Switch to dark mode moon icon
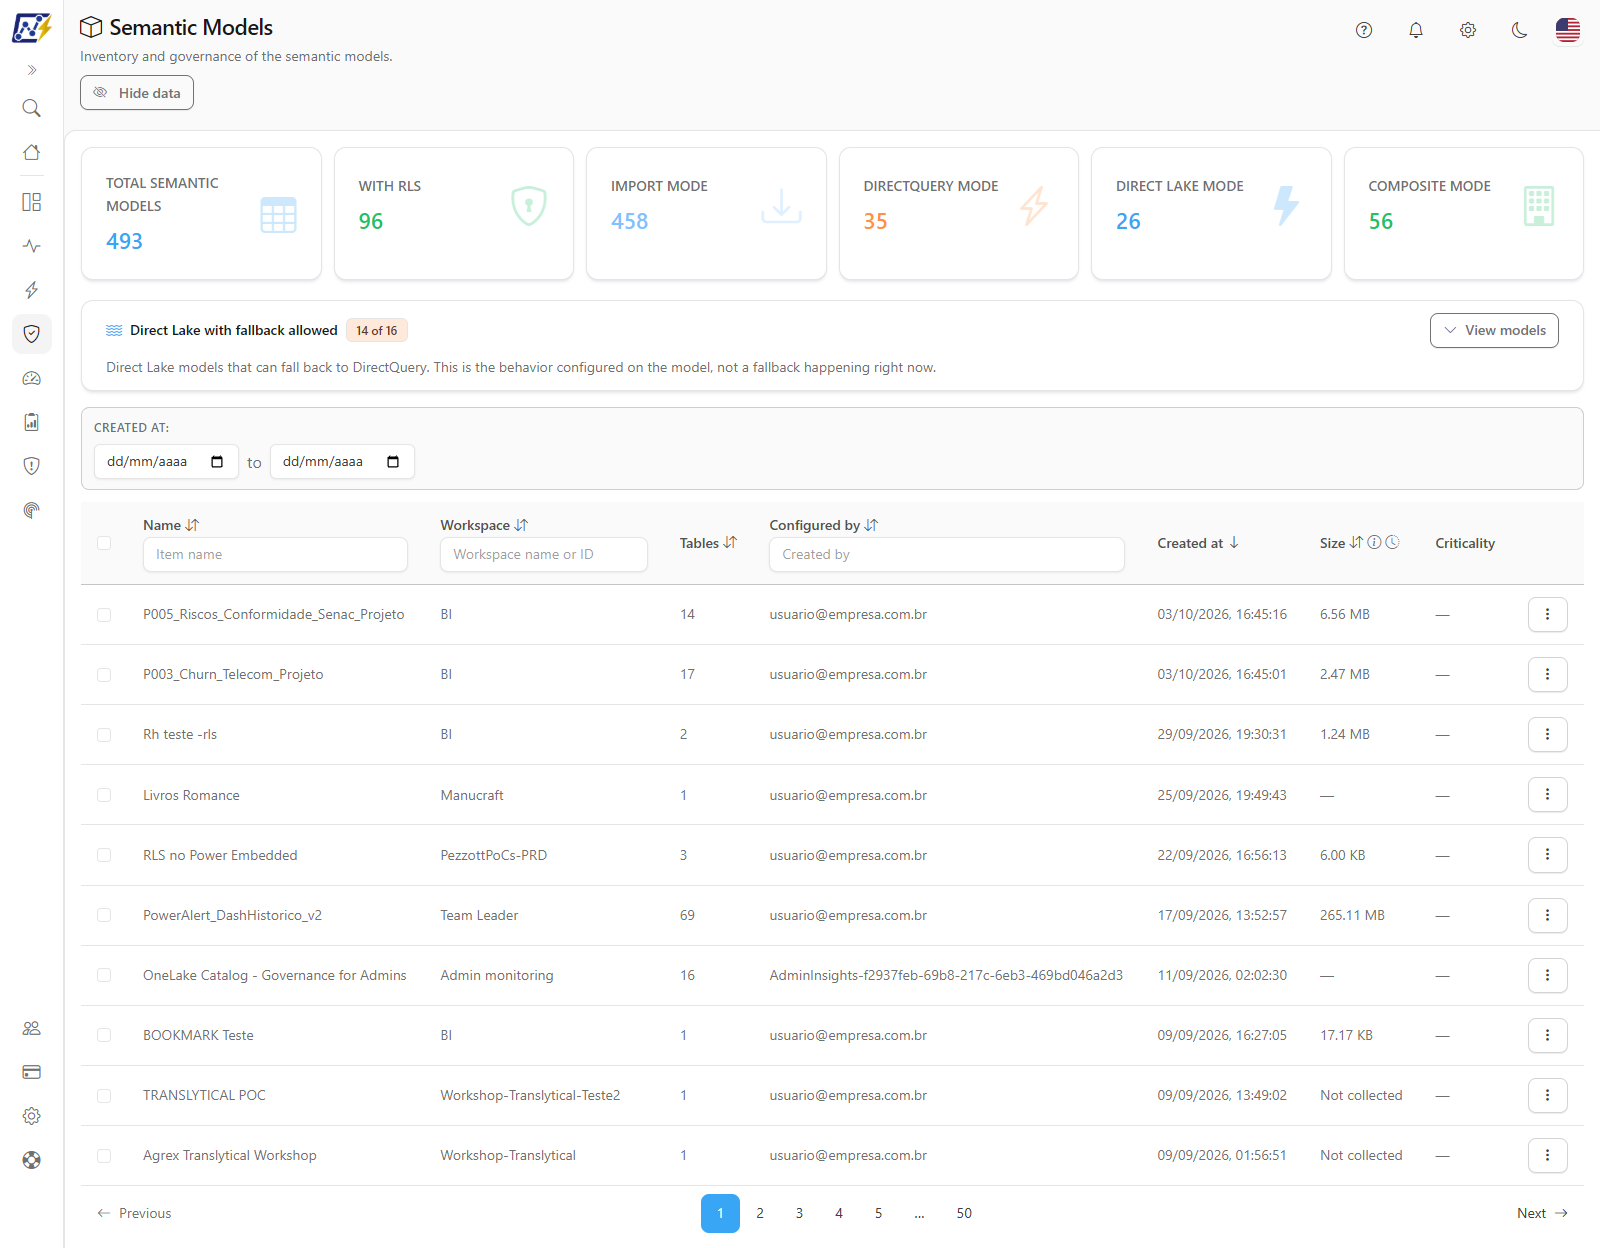 [1520, 30]
